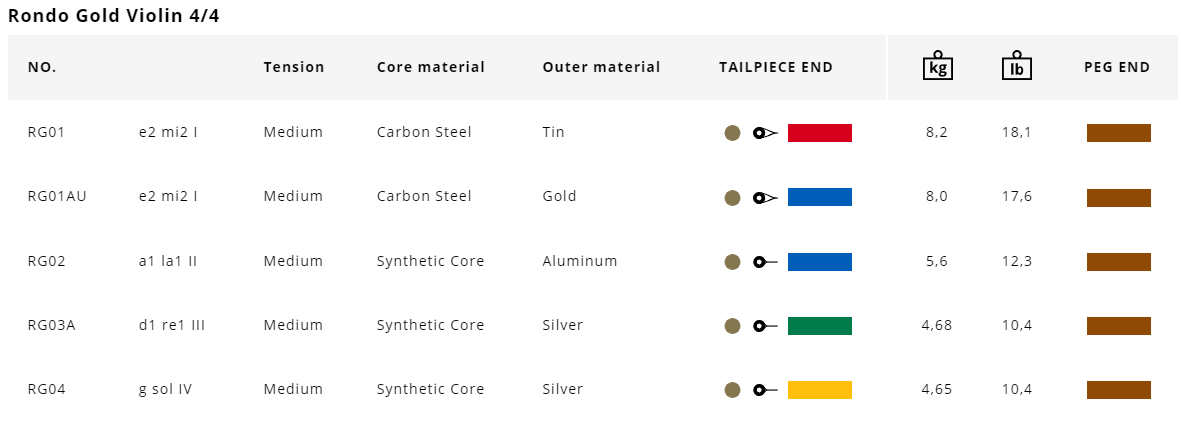Click the tan dot in RG01 row
The width and height of the screenshot is (1181, 426).
pyautogui.click(x=732, y=133)
